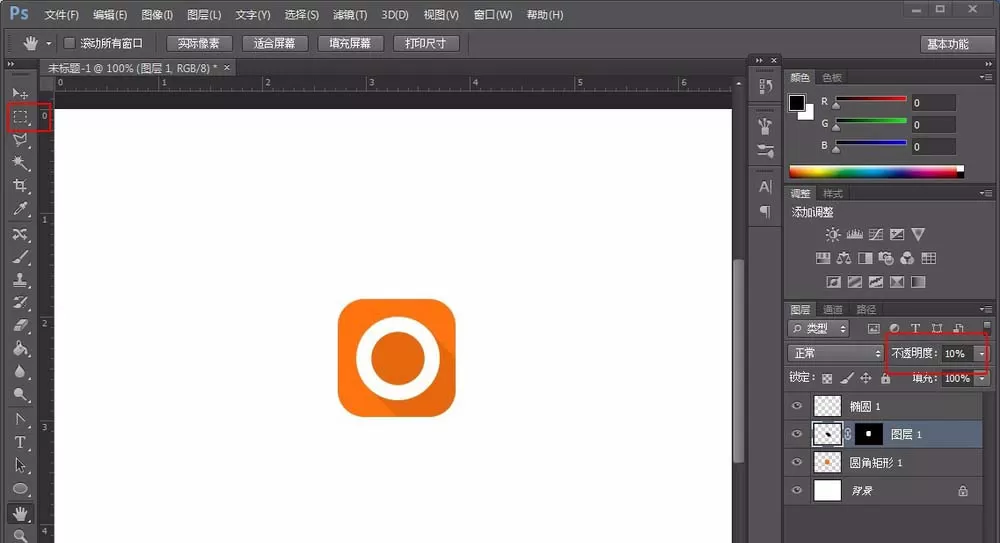Open the Color panel flyout menu
Image resolution: width=1000 pixels, height=543 pixels.
pos(986,77)
